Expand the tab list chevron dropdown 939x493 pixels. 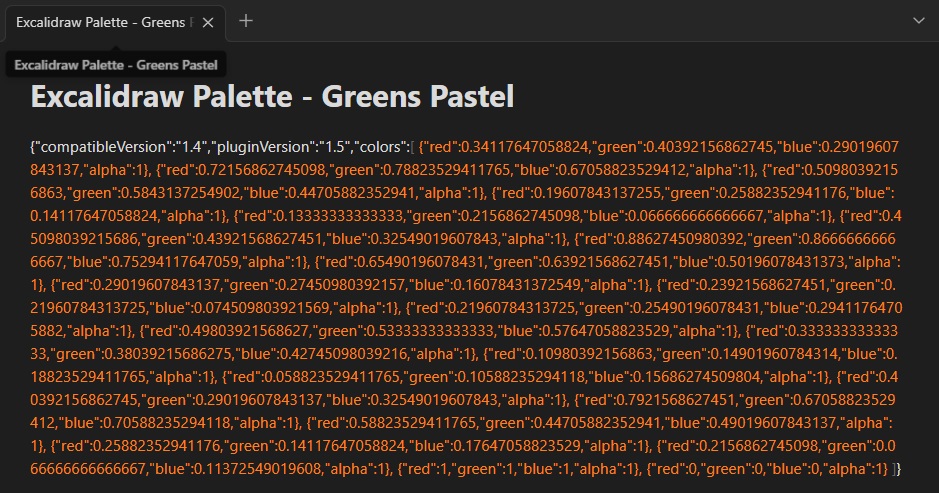point(919,21)
